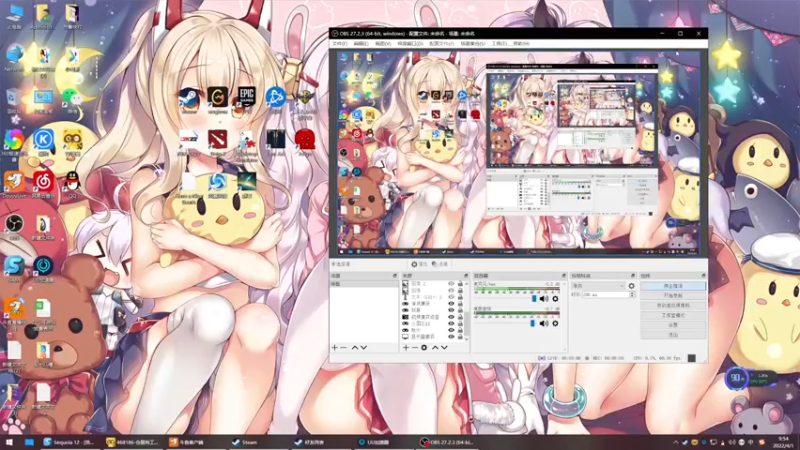The image size is (800, 450).
Task: Move selected scene down with arrow
Action: [364, 347]
